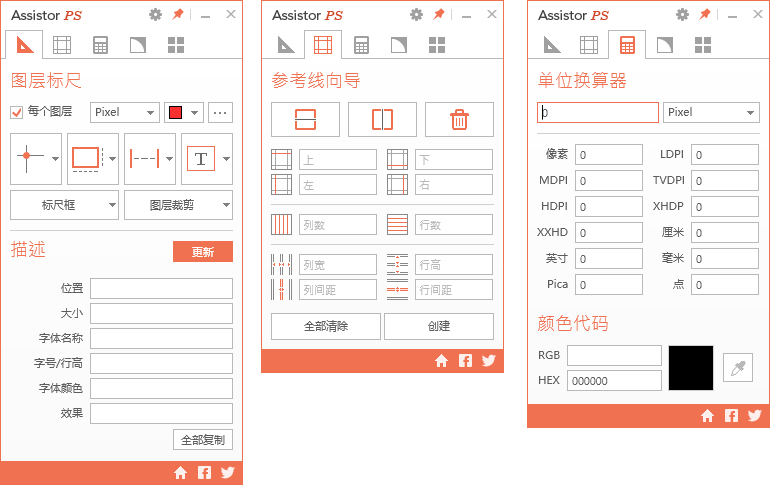This screenshot has height=485, width=770.
Task: Expand text tool dropdown arrow
Action: 226,159
